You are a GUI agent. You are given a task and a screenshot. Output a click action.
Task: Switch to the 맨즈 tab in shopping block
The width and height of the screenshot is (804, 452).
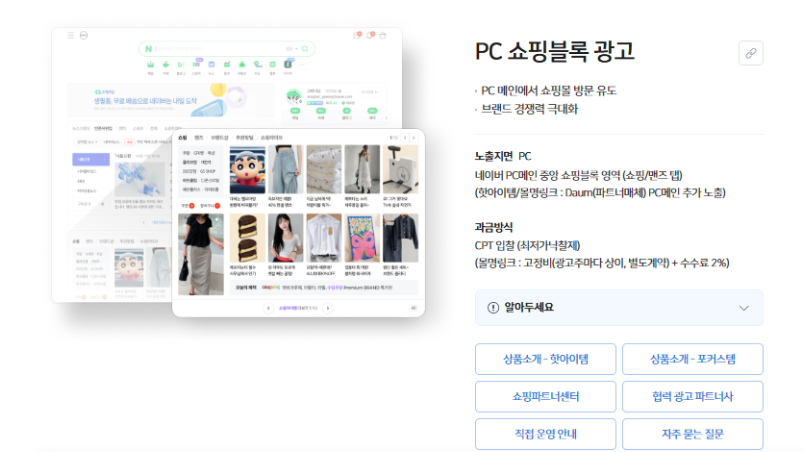tap(199, 137)
